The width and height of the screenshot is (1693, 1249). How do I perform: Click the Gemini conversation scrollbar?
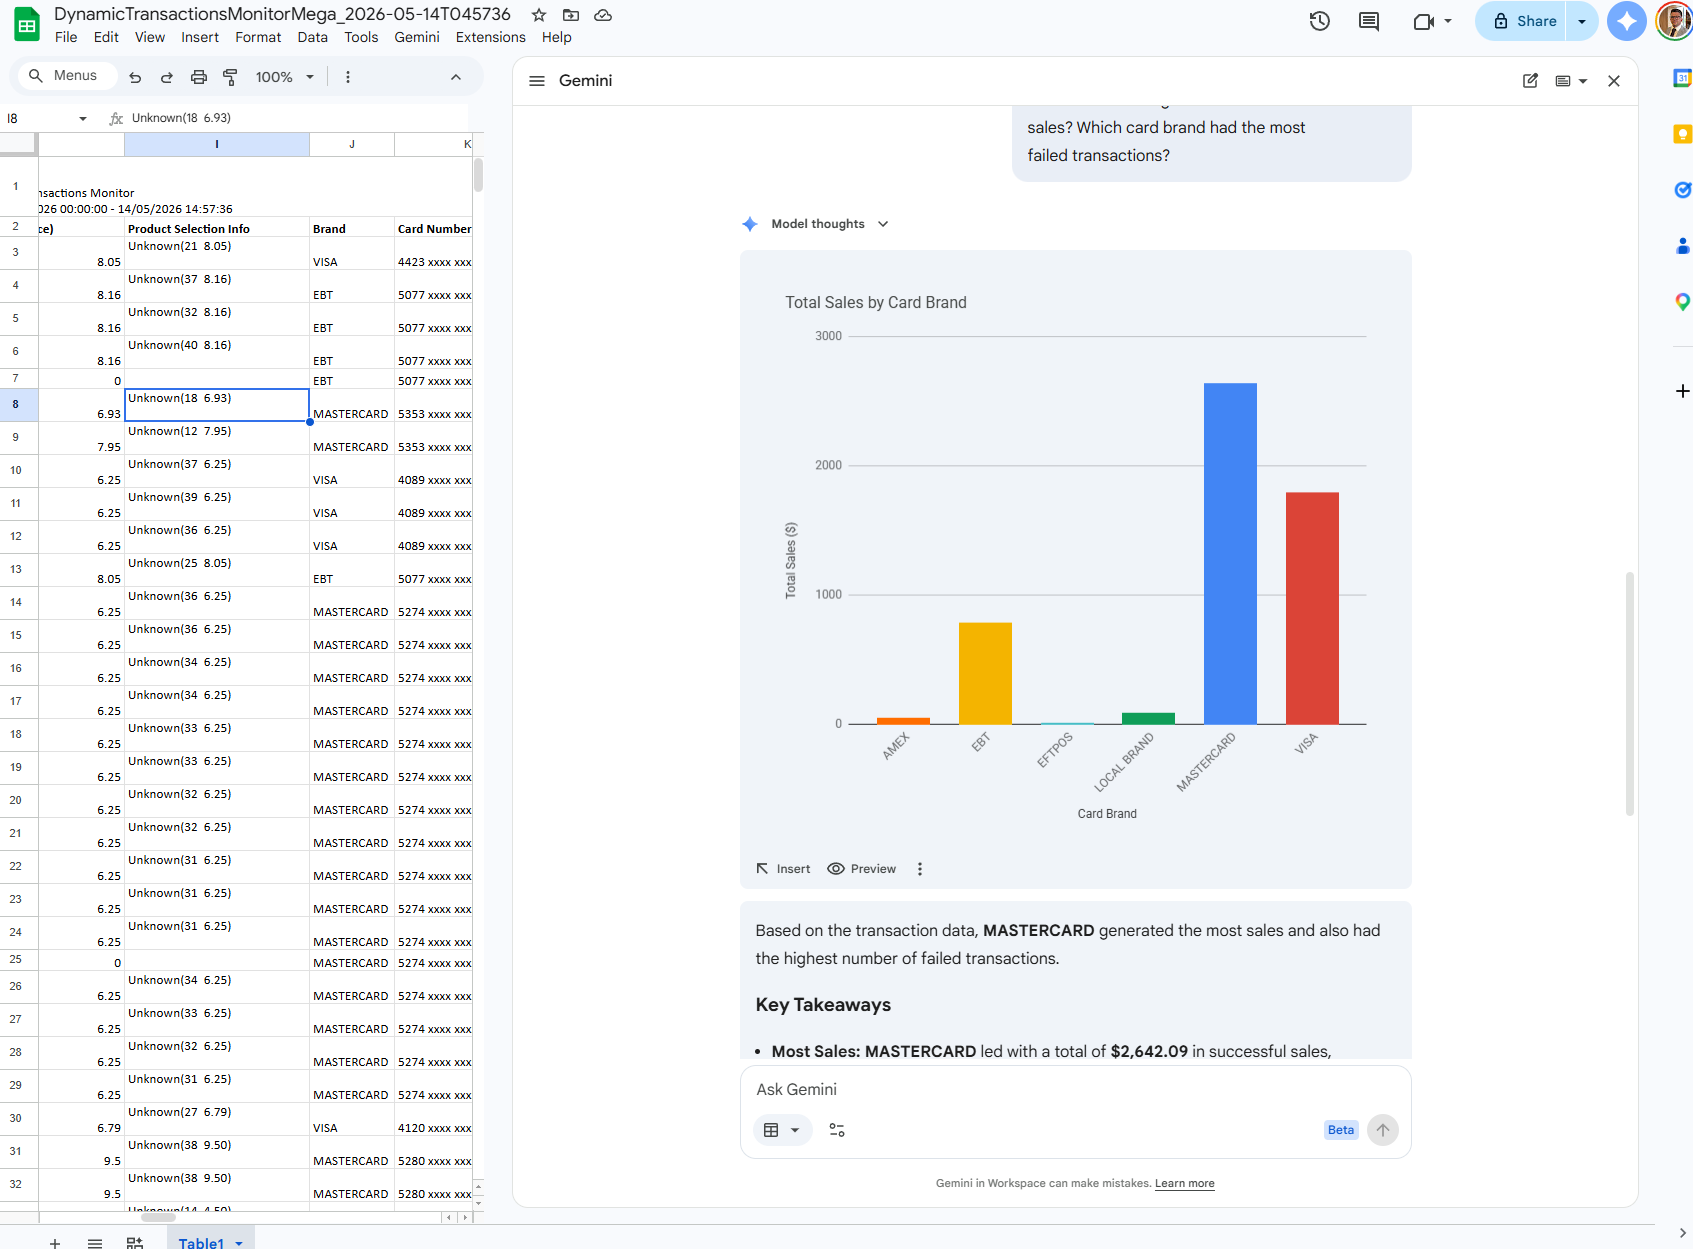(1630, 694)
